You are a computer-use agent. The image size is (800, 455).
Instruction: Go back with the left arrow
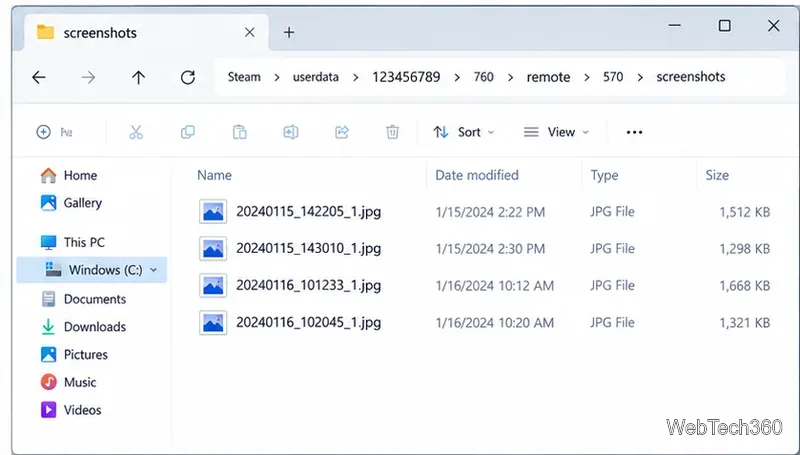(x=39, y=78)
